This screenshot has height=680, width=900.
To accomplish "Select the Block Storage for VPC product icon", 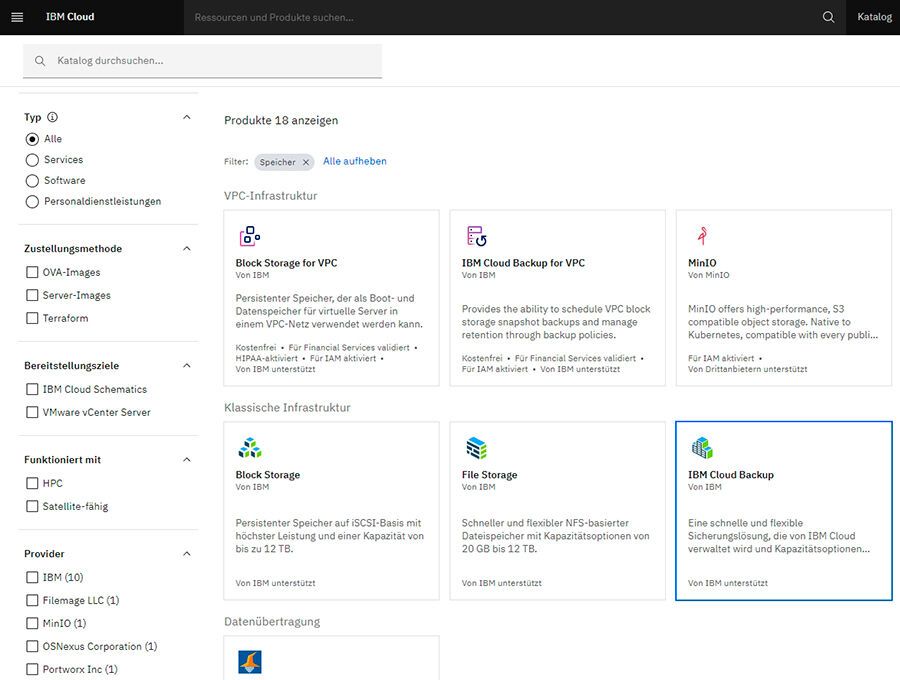I will click(249, 236).
